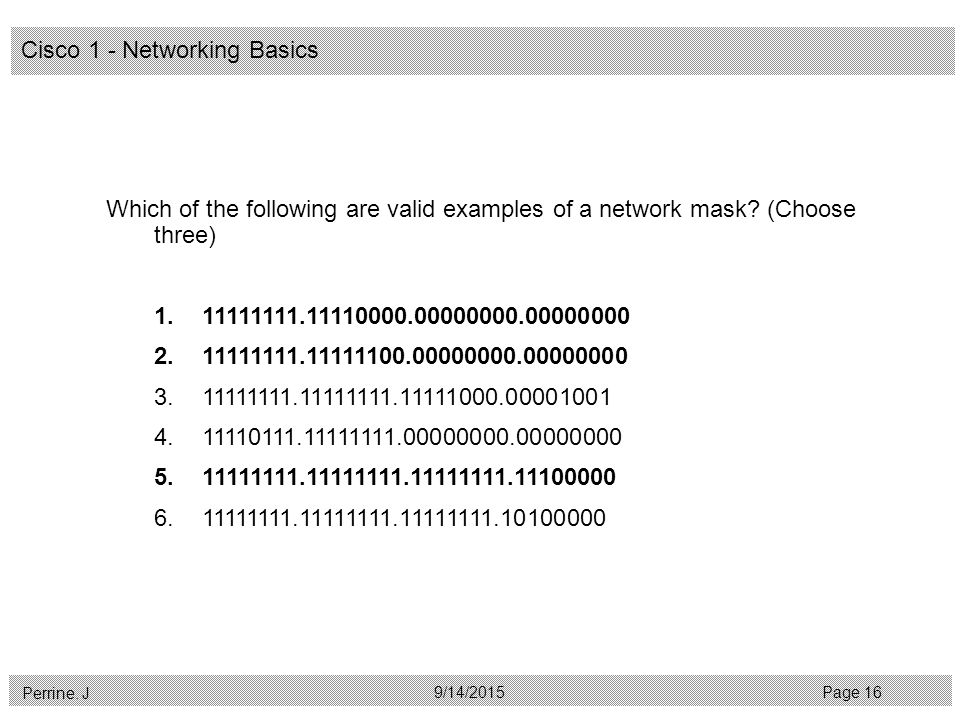Click the 'Cisco 1 - Networking Basics' slide title
Viewport: 961px width, 721px height.
click(169, 50)
